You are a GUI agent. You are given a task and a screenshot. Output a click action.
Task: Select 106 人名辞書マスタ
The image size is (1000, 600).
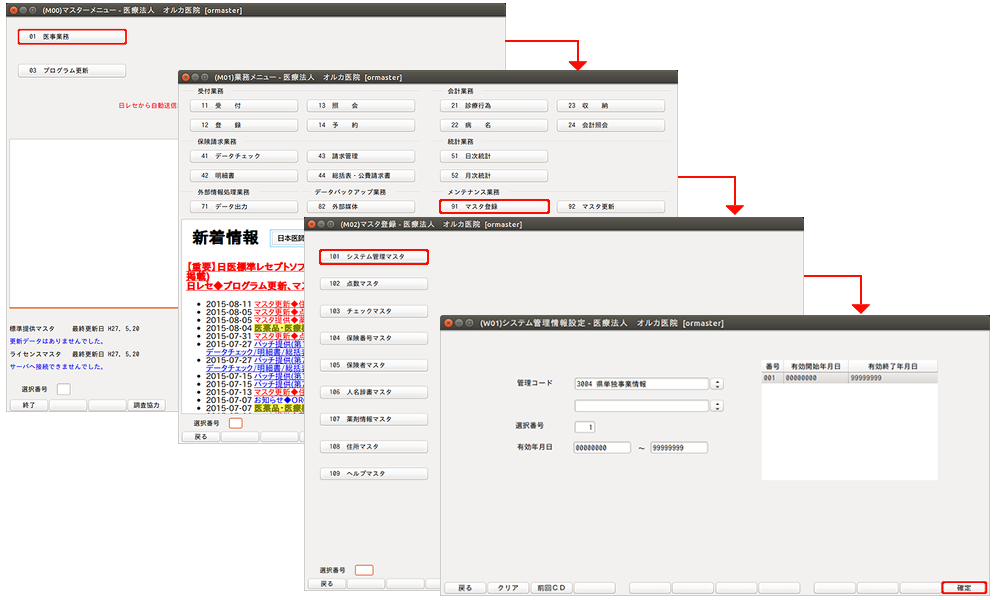pos(374,392)
